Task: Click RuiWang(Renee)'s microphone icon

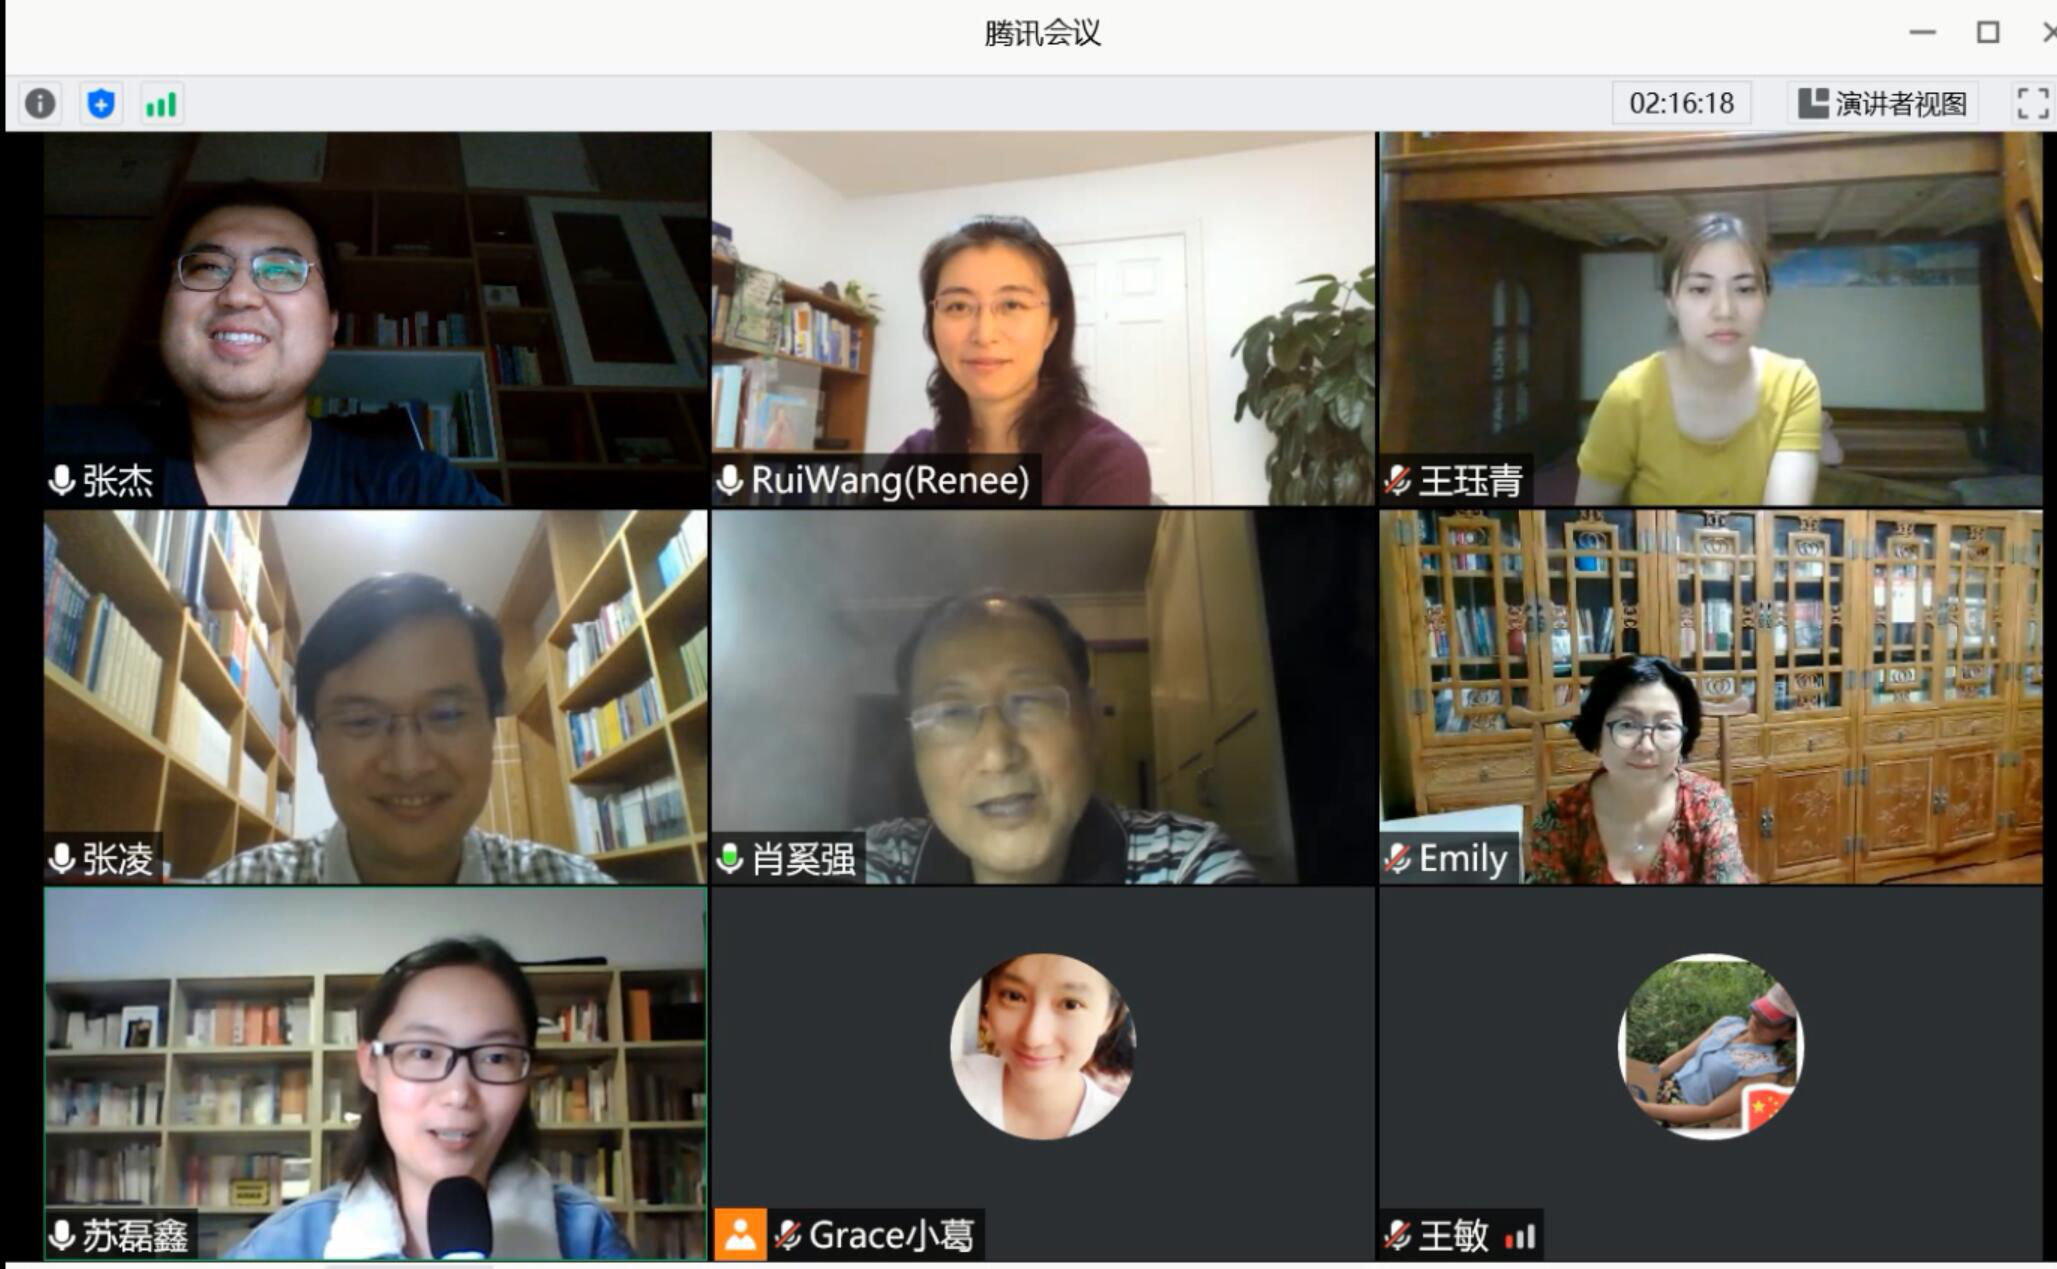Action: coord(730,480)
